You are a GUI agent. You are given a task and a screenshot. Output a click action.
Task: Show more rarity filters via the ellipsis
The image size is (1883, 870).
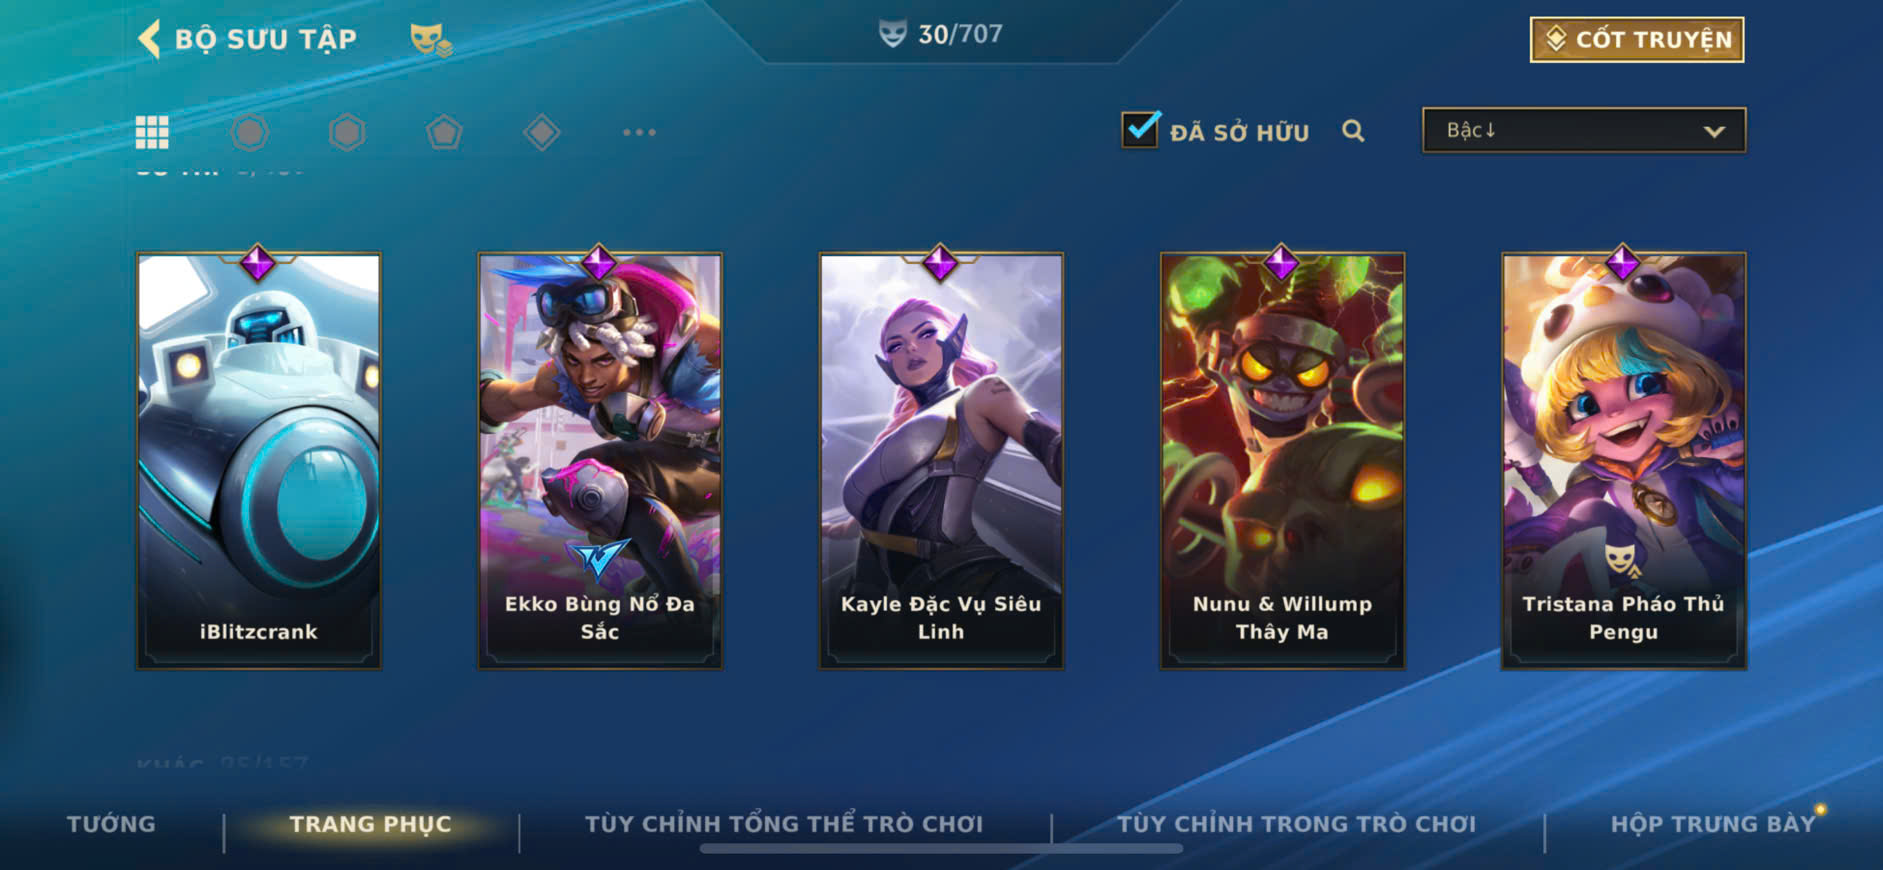pyautogui.click(x=639, y=132)
